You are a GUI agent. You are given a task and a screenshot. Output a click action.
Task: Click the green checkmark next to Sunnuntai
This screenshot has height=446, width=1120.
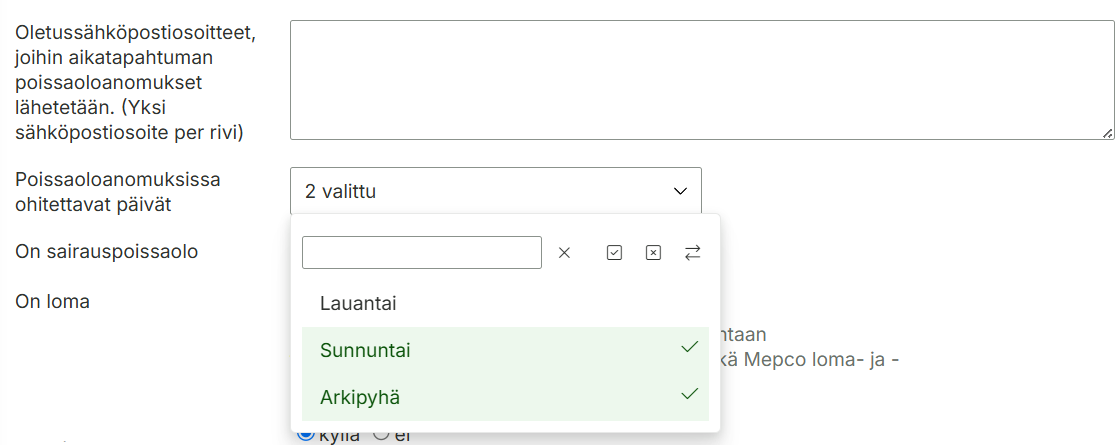click(689, 347)
